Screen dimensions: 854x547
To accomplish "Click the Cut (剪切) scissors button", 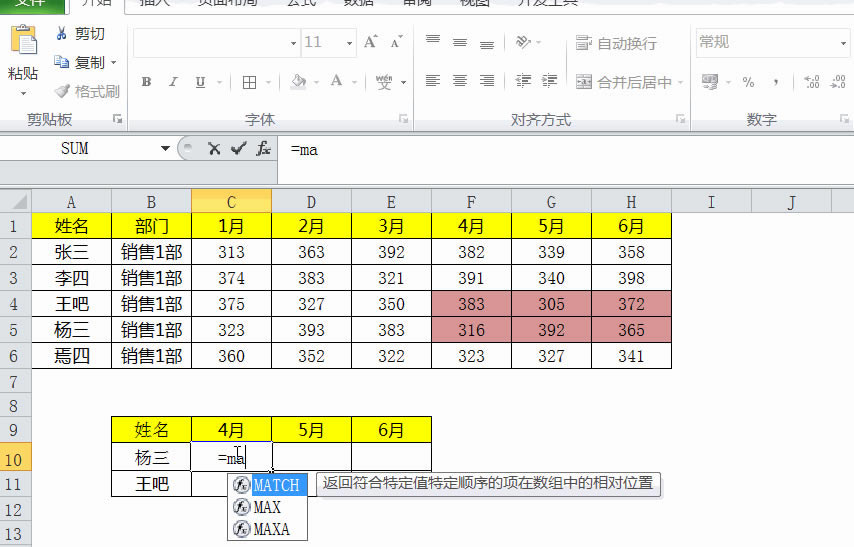I will pos(80,34).
